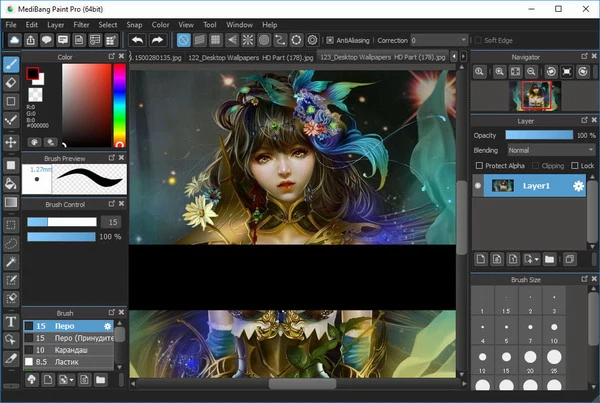Click the Undo arrow in toolbar
The height and width of the screenshot is (403, 600).
coord(137,40)
